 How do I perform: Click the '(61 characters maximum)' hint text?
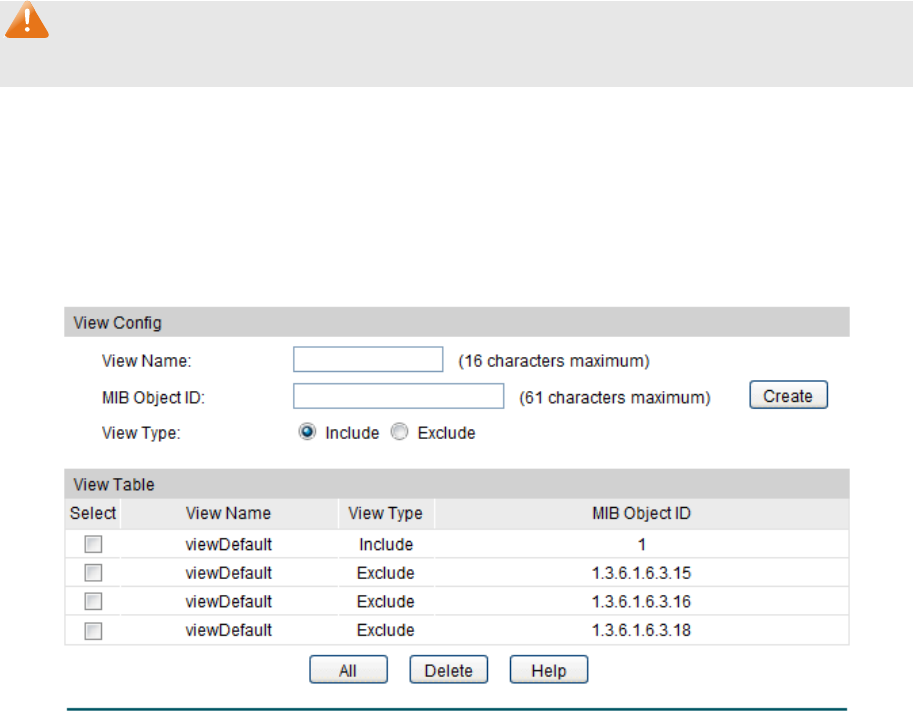[615, 398]
